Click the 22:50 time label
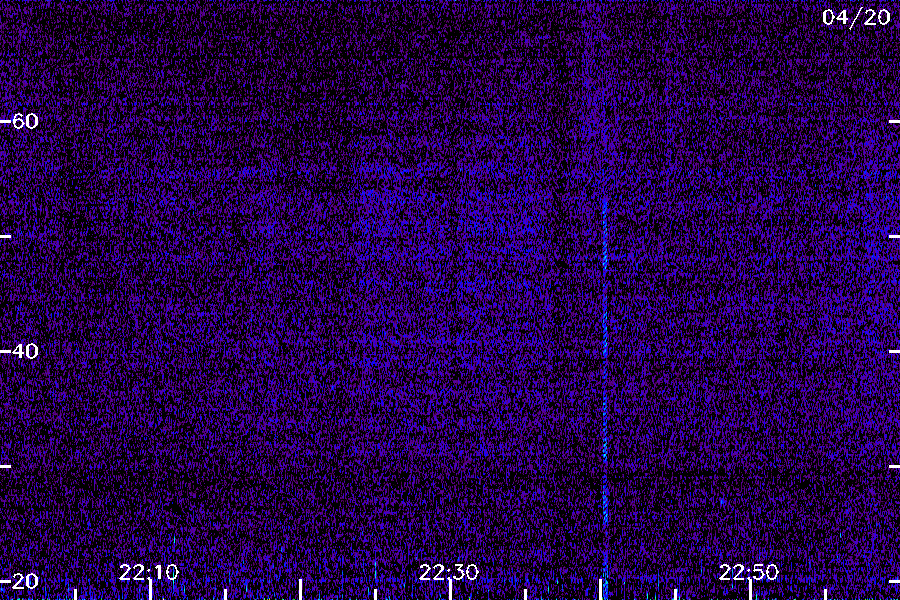This screenshot has width=900, height=600. (x=748, y=572)
